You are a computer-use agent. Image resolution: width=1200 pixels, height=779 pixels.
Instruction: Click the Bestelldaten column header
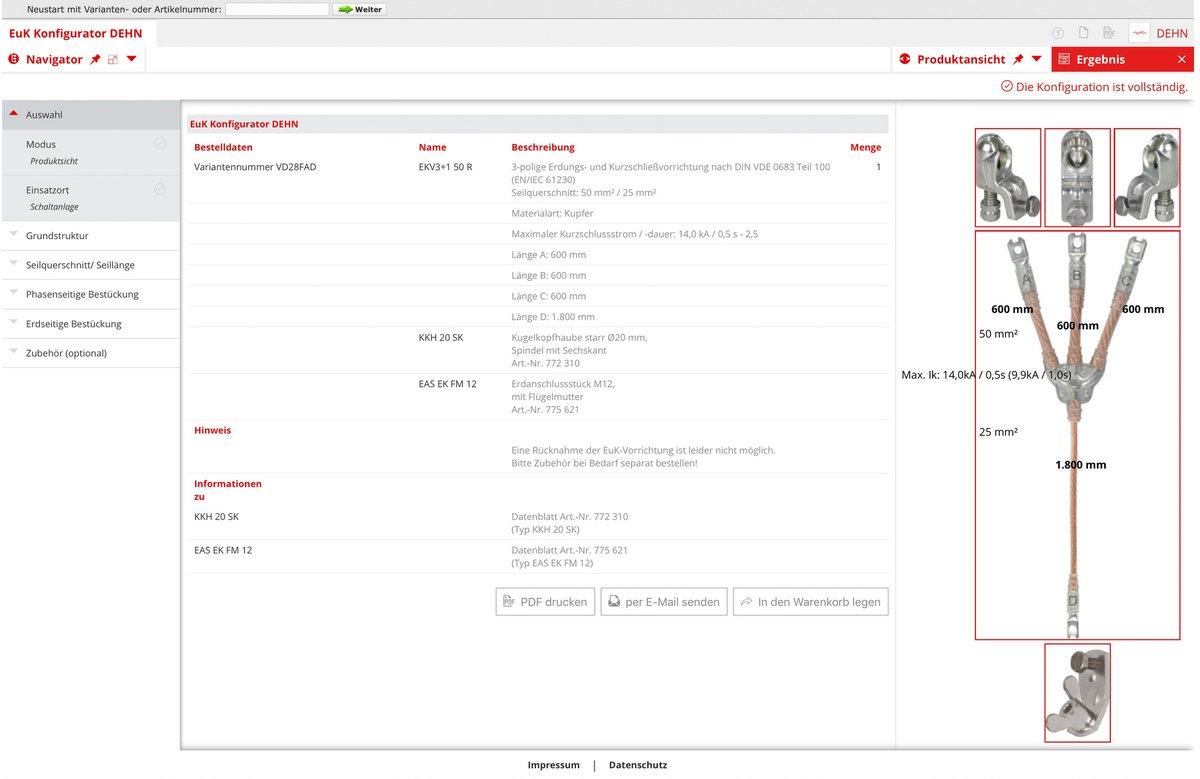223,147
